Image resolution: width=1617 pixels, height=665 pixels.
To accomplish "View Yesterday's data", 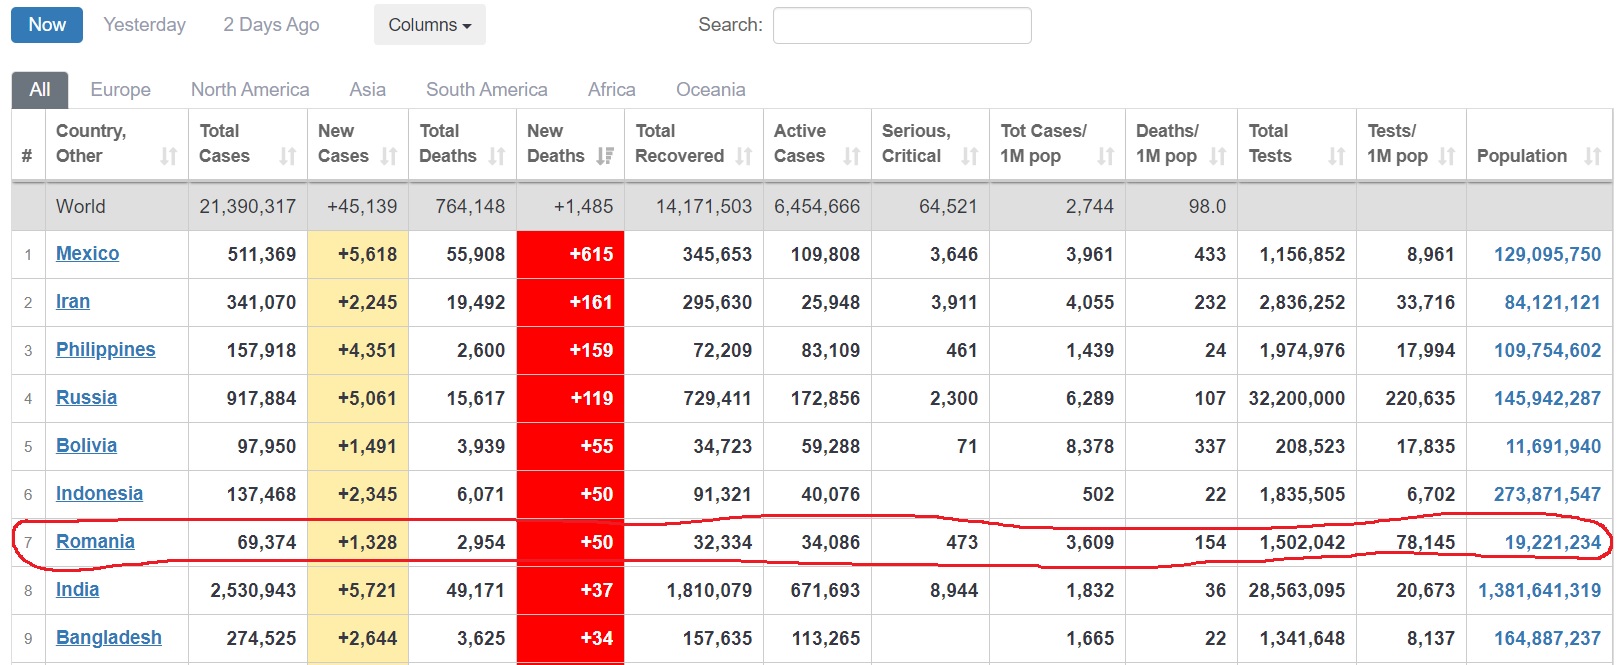I will coord(144,25).
